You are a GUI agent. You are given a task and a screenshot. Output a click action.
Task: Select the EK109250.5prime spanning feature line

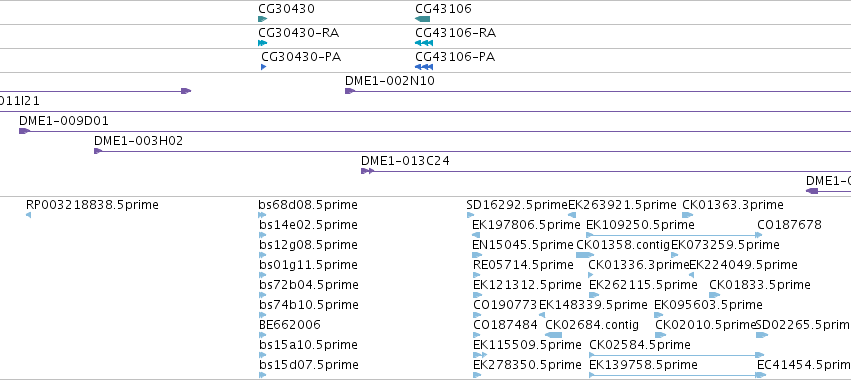click(x=674, y=235)
